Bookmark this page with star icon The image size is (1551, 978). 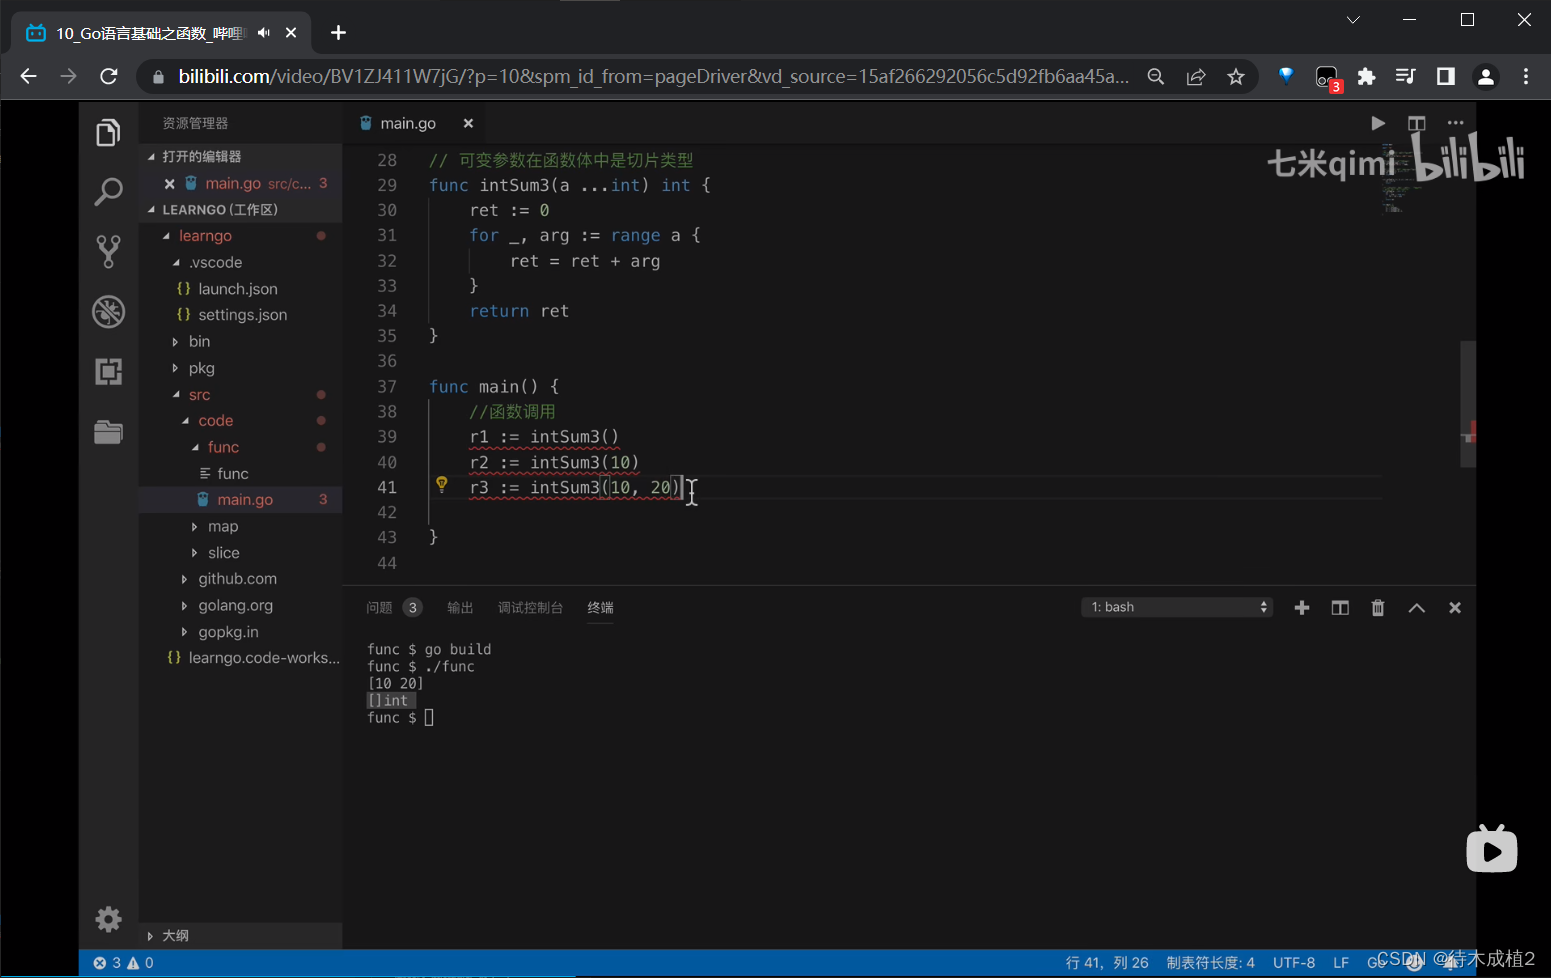coord(1236,77)
